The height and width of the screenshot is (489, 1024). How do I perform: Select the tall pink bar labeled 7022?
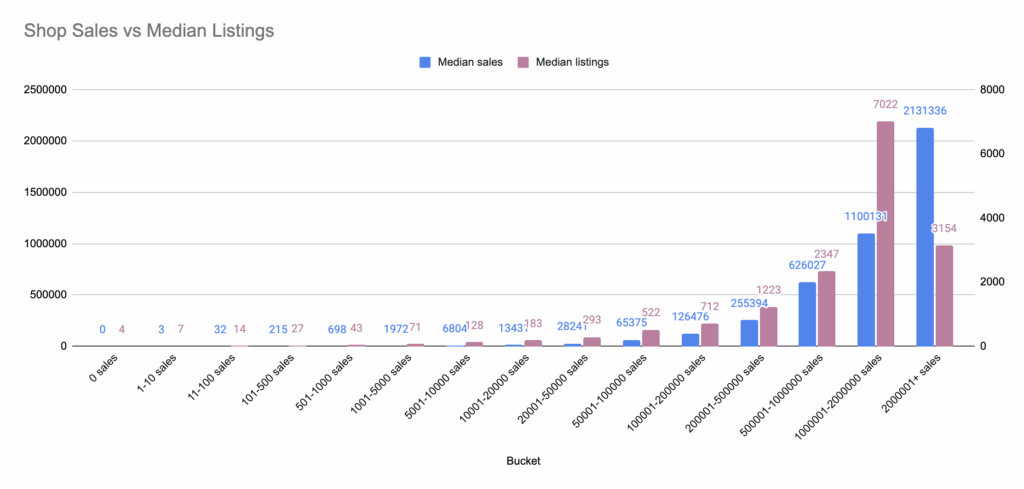point(885,234)
